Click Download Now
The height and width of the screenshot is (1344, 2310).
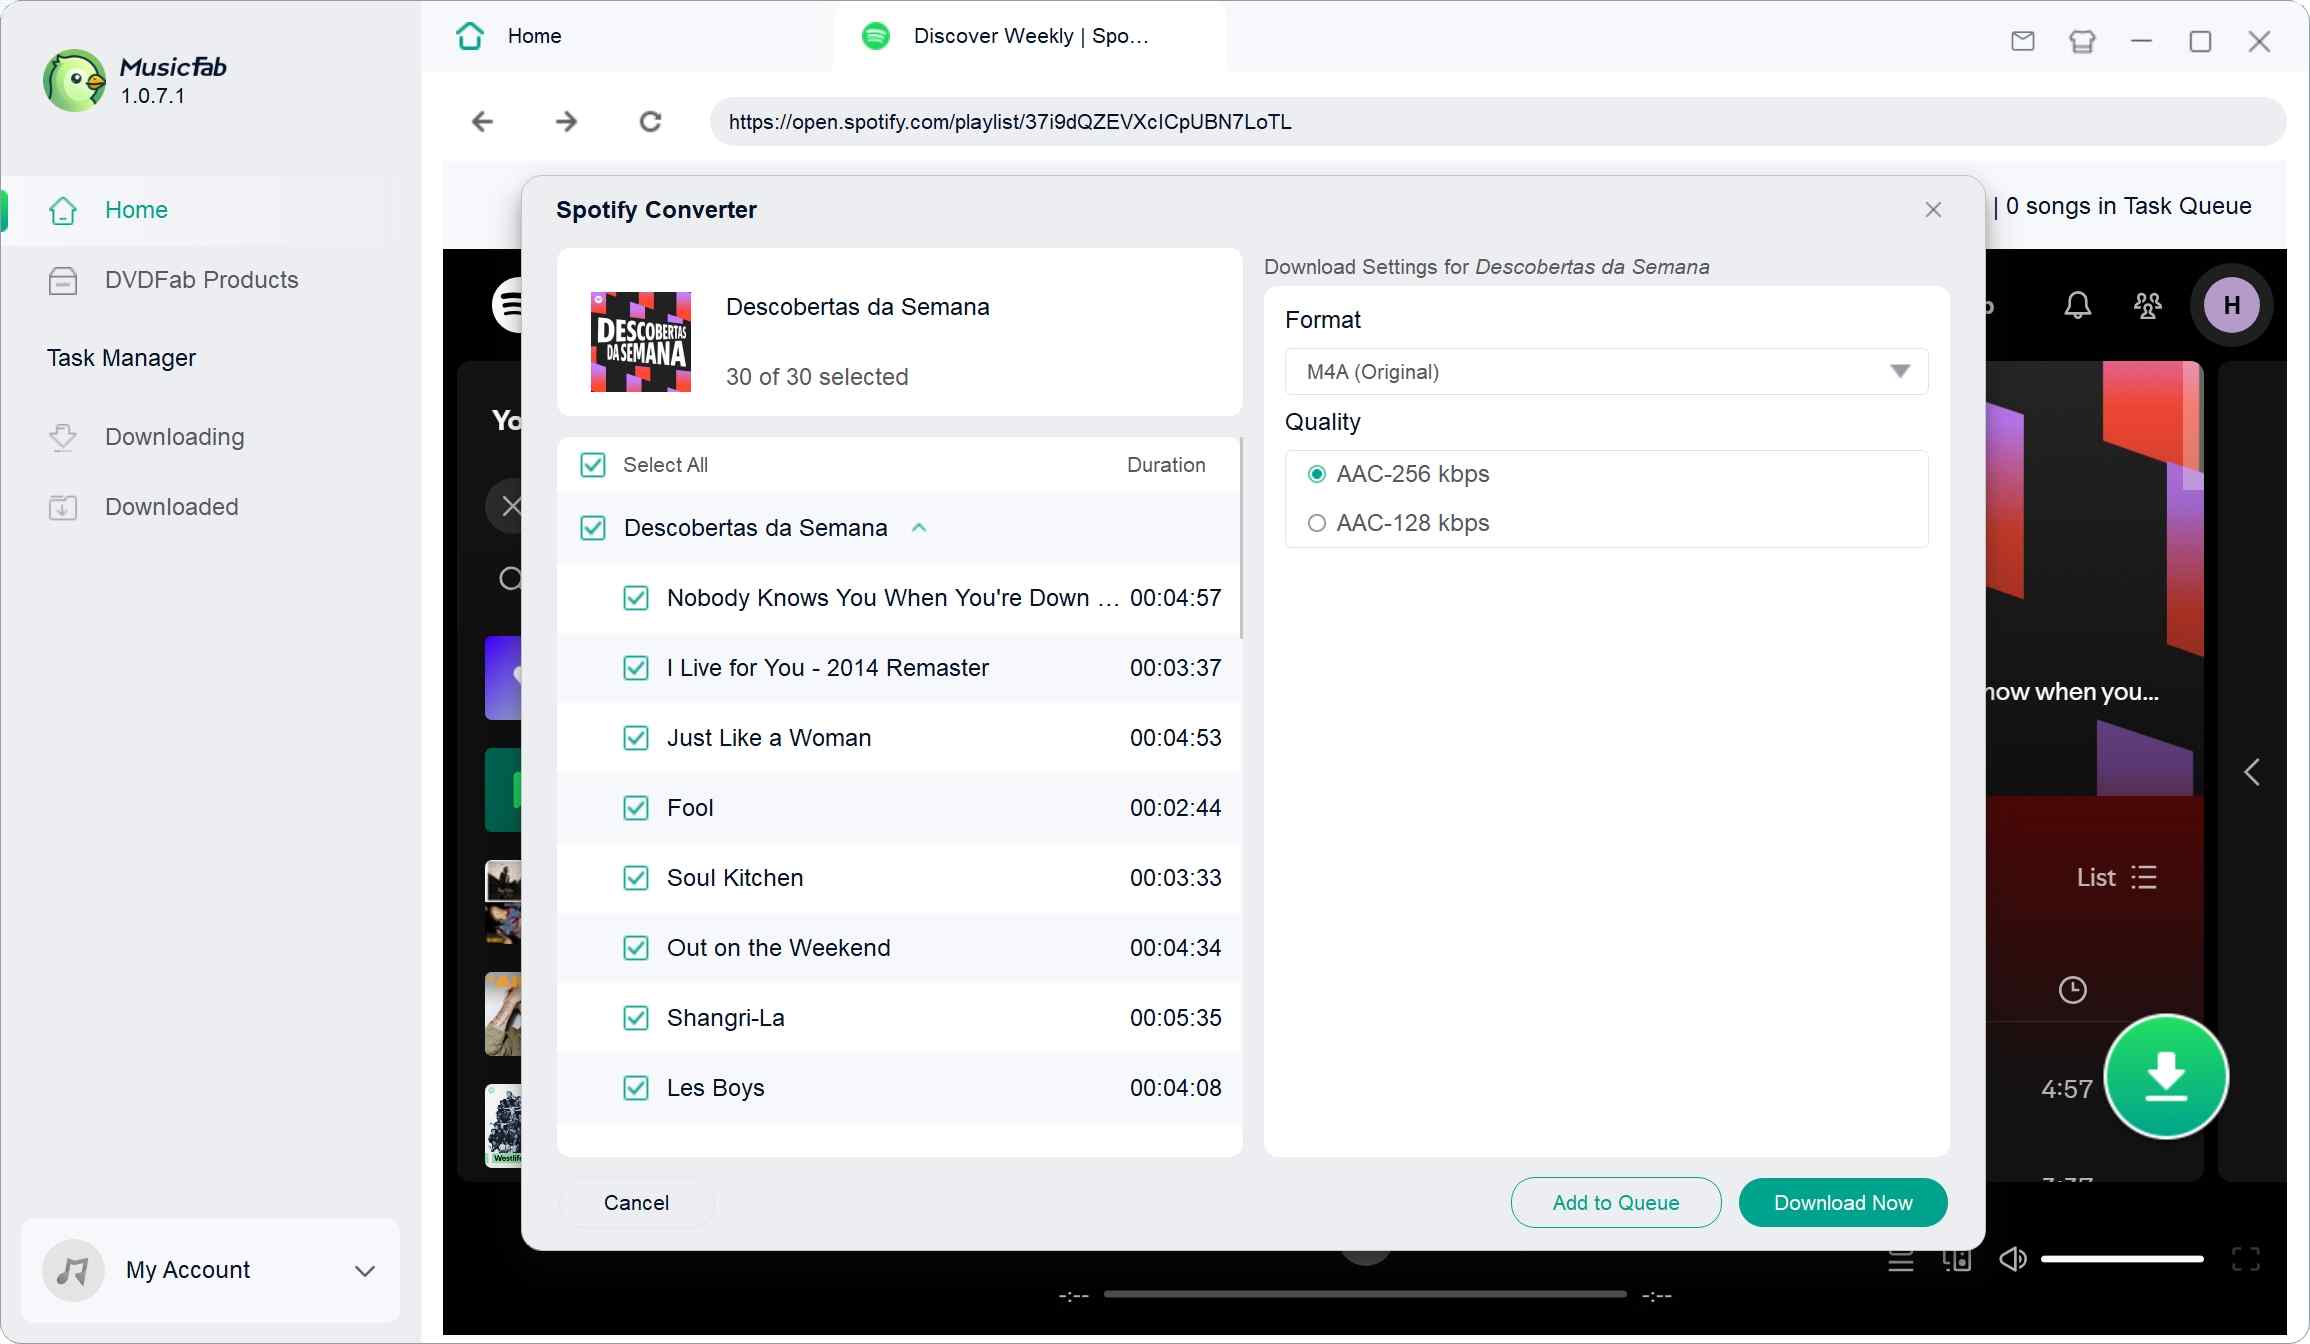1843,1203
